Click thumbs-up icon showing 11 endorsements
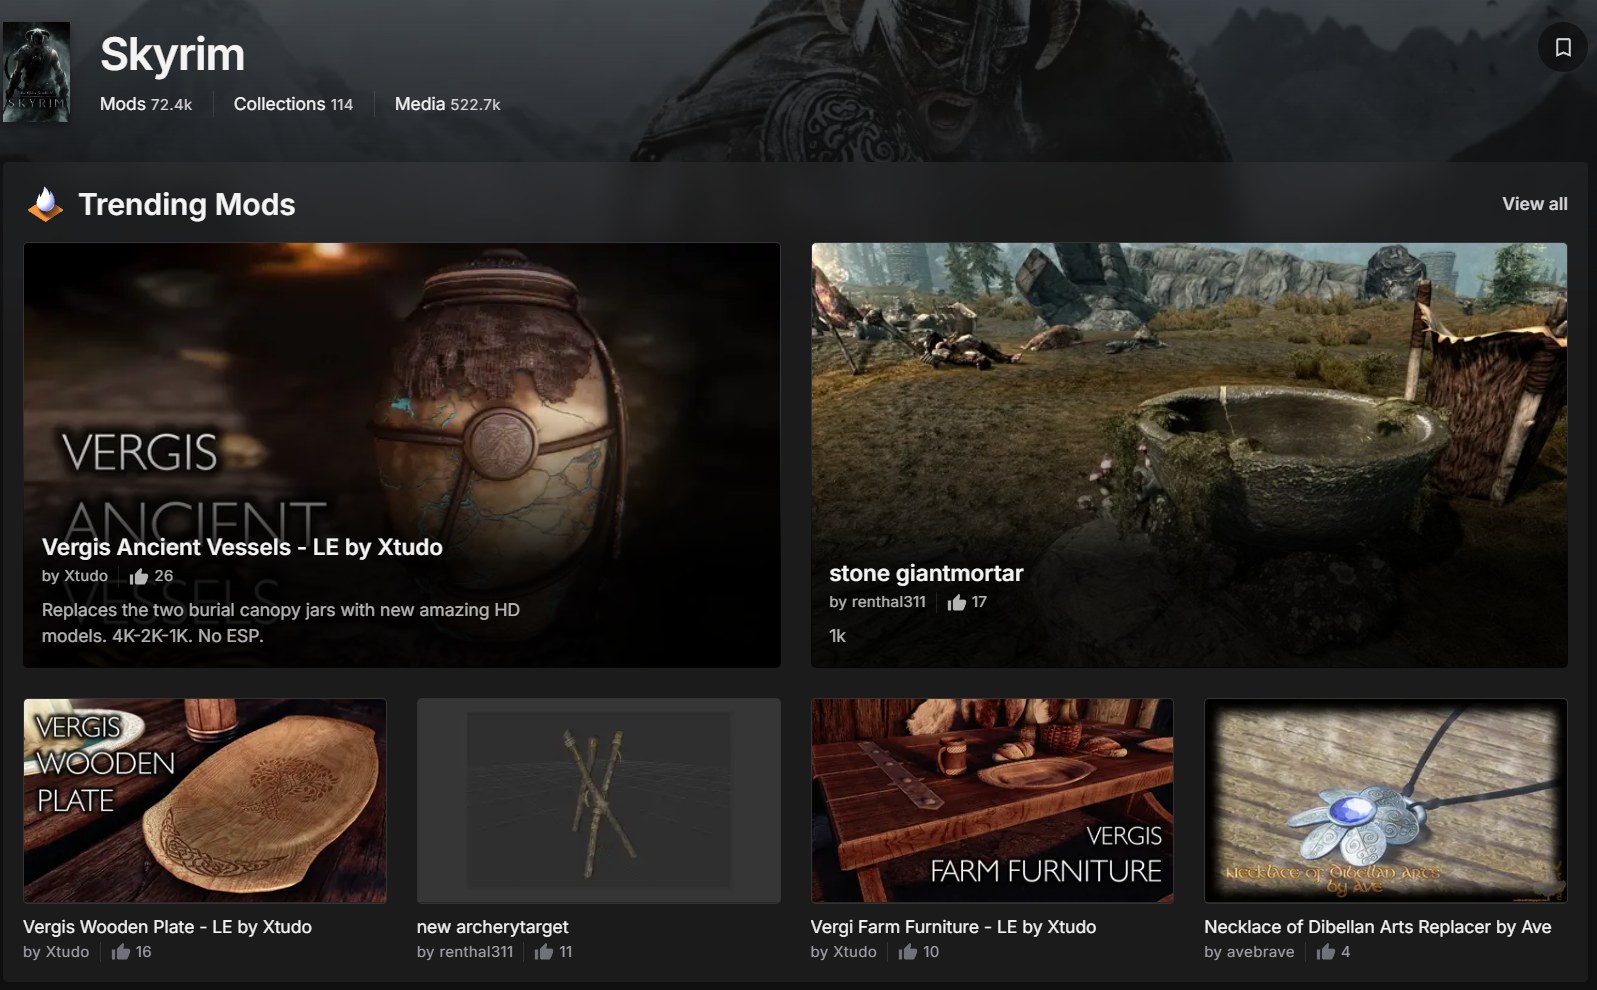This screenshot has width=1597, height=990. (x=544, y=952)
